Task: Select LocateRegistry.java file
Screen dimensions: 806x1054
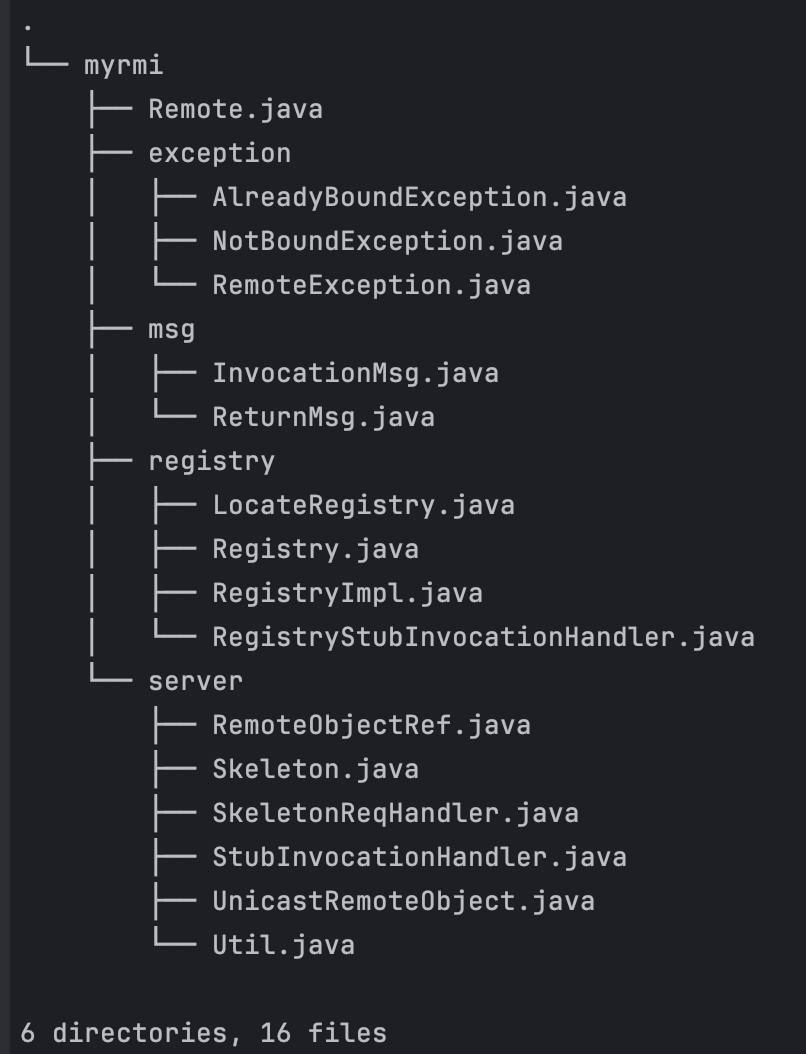Action: (363, 505)
